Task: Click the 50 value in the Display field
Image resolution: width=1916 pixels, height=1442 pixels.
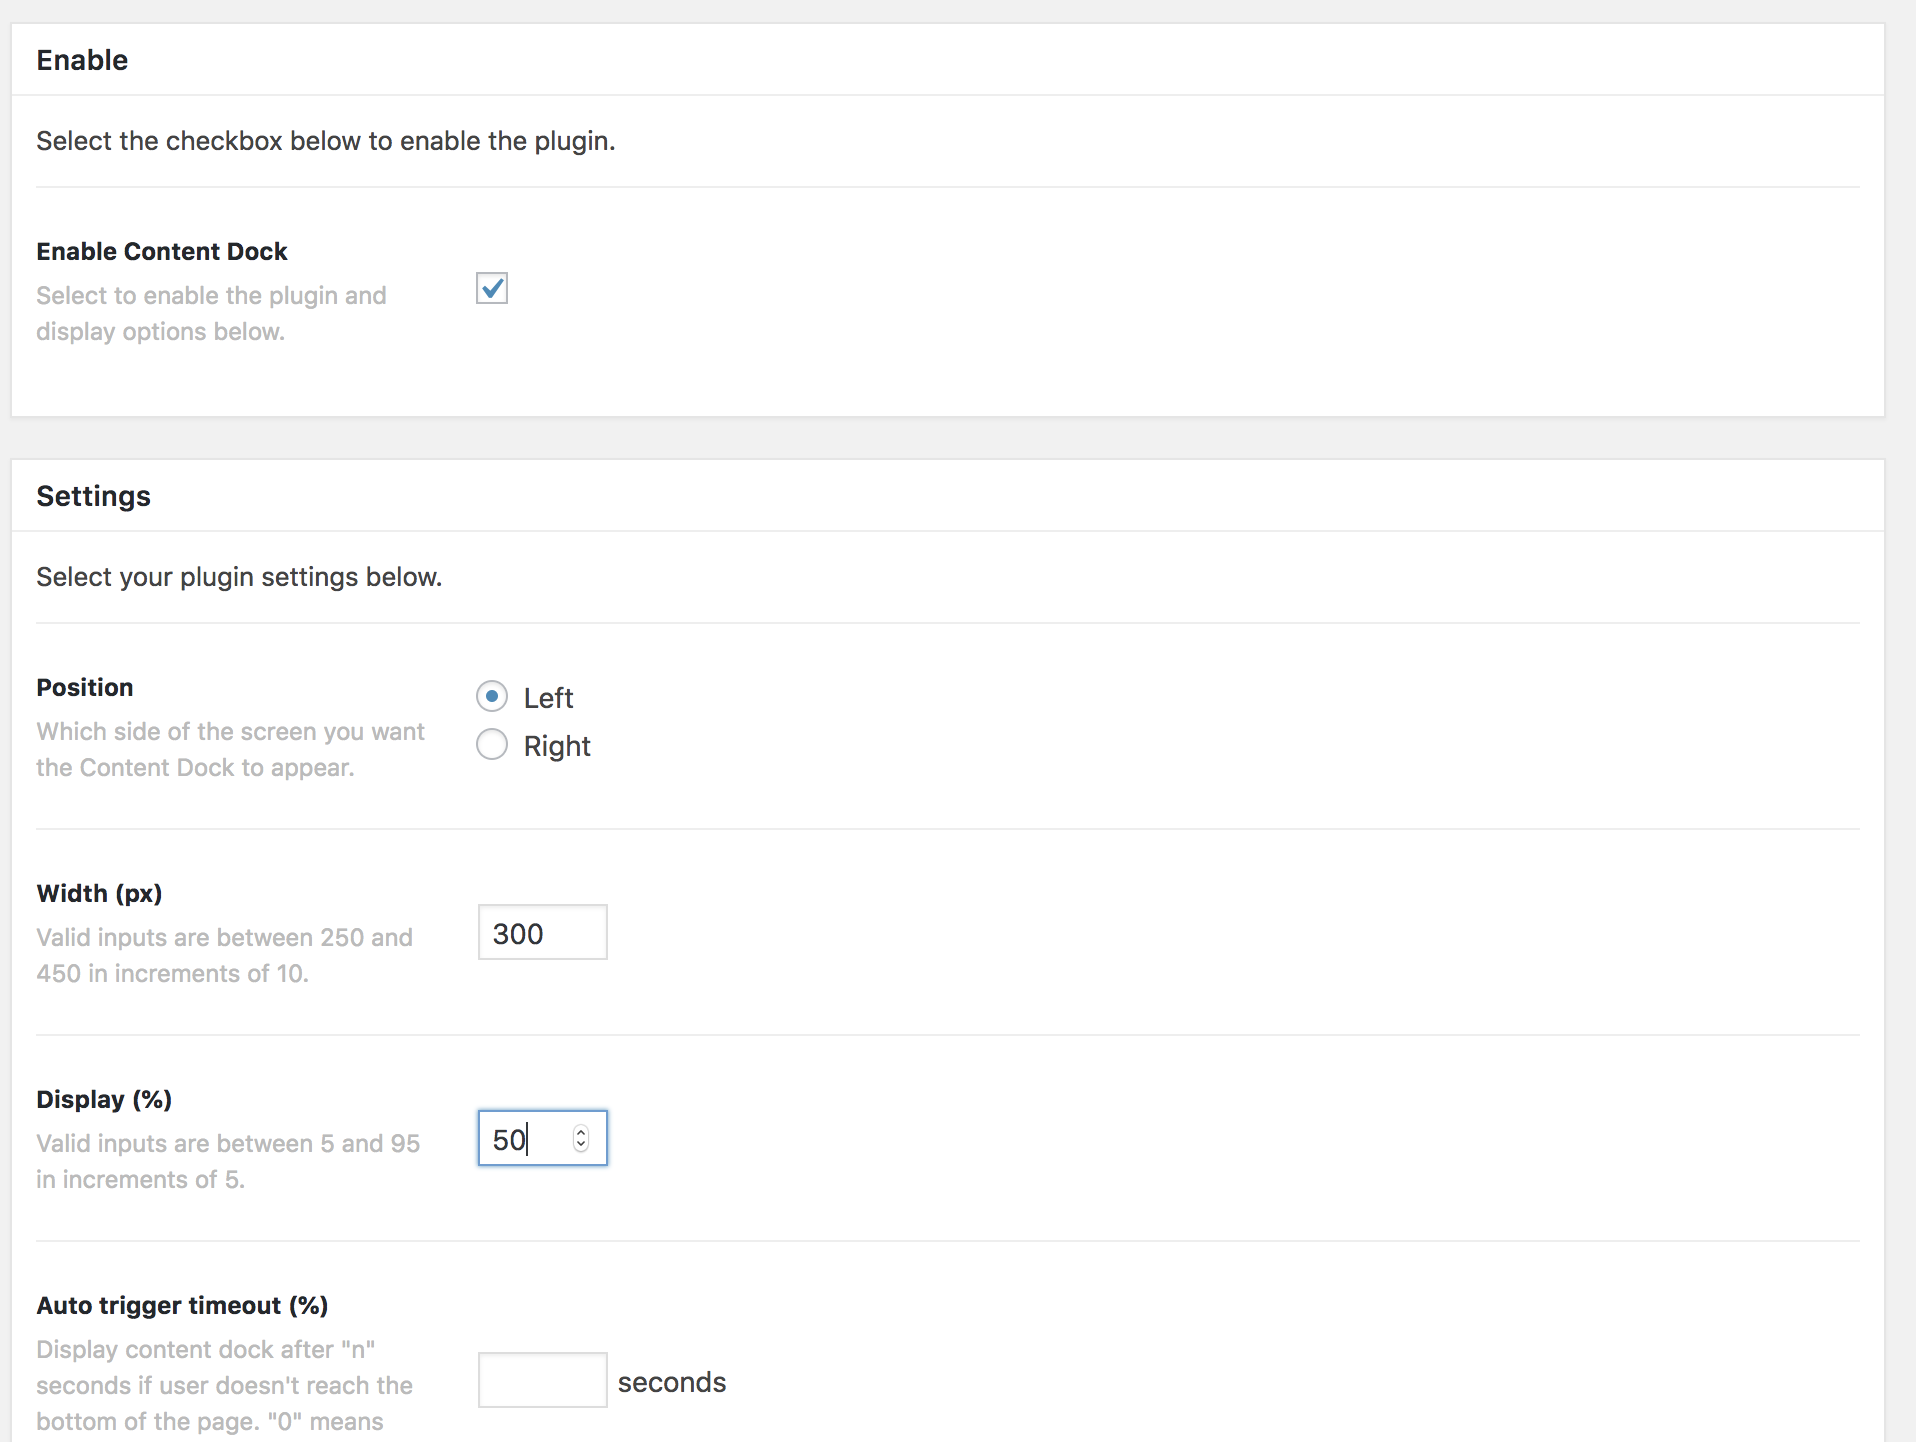Action: click(x=509, y=1138)
